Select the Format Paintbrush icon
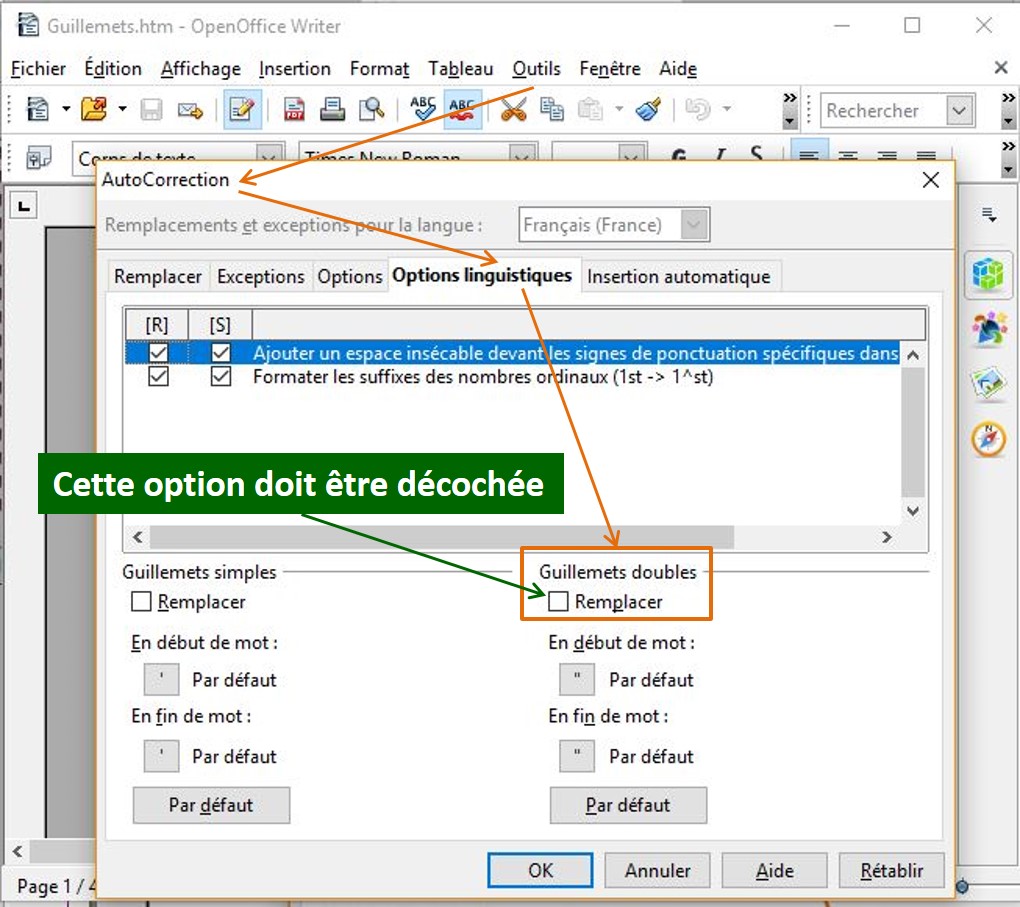Screen dimensions: 1020x907 (649, 110)
